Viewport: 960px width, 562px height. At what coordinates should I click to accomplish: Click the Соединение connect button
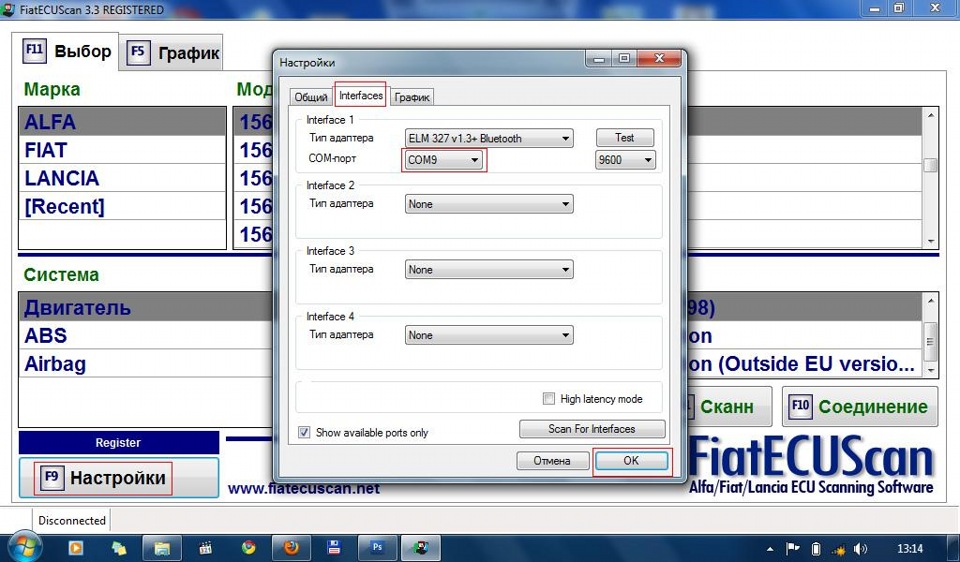[x=860, y=406]
